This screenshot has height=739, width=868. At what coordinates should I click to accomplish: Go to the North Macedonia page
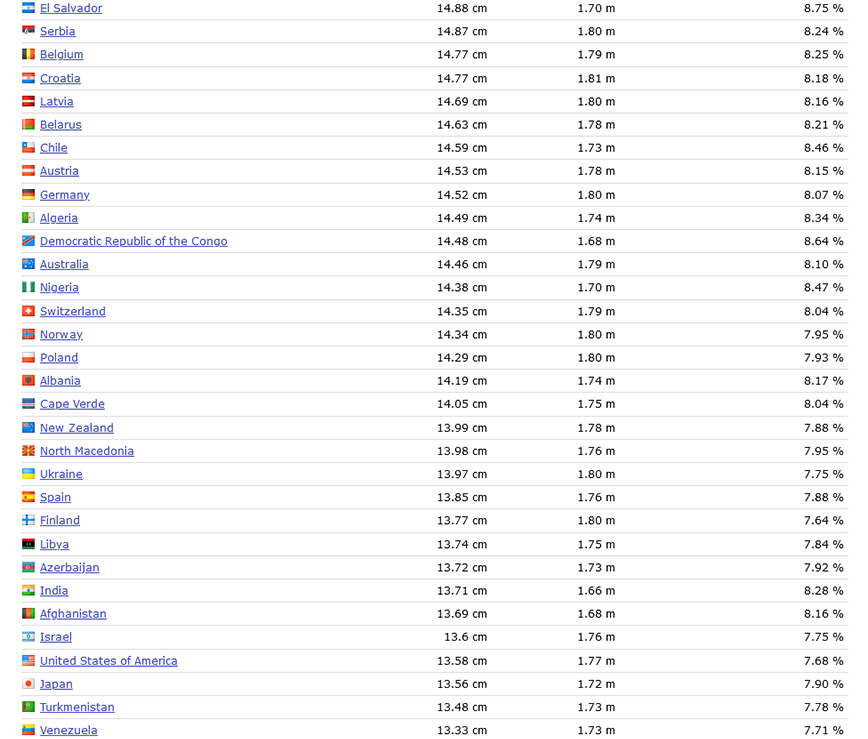(x=86, y=451)
